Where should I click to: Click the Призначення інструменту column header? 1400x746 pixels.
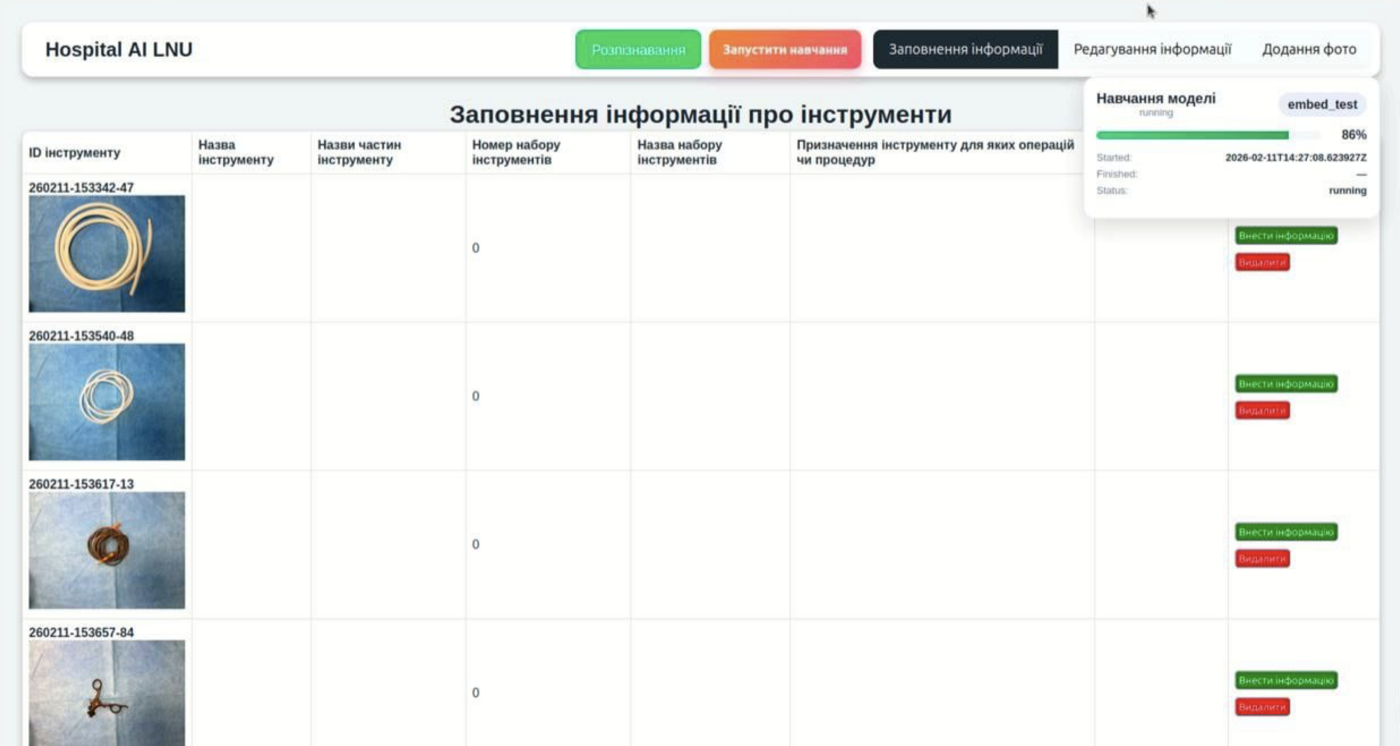click(x=935, y=152)
